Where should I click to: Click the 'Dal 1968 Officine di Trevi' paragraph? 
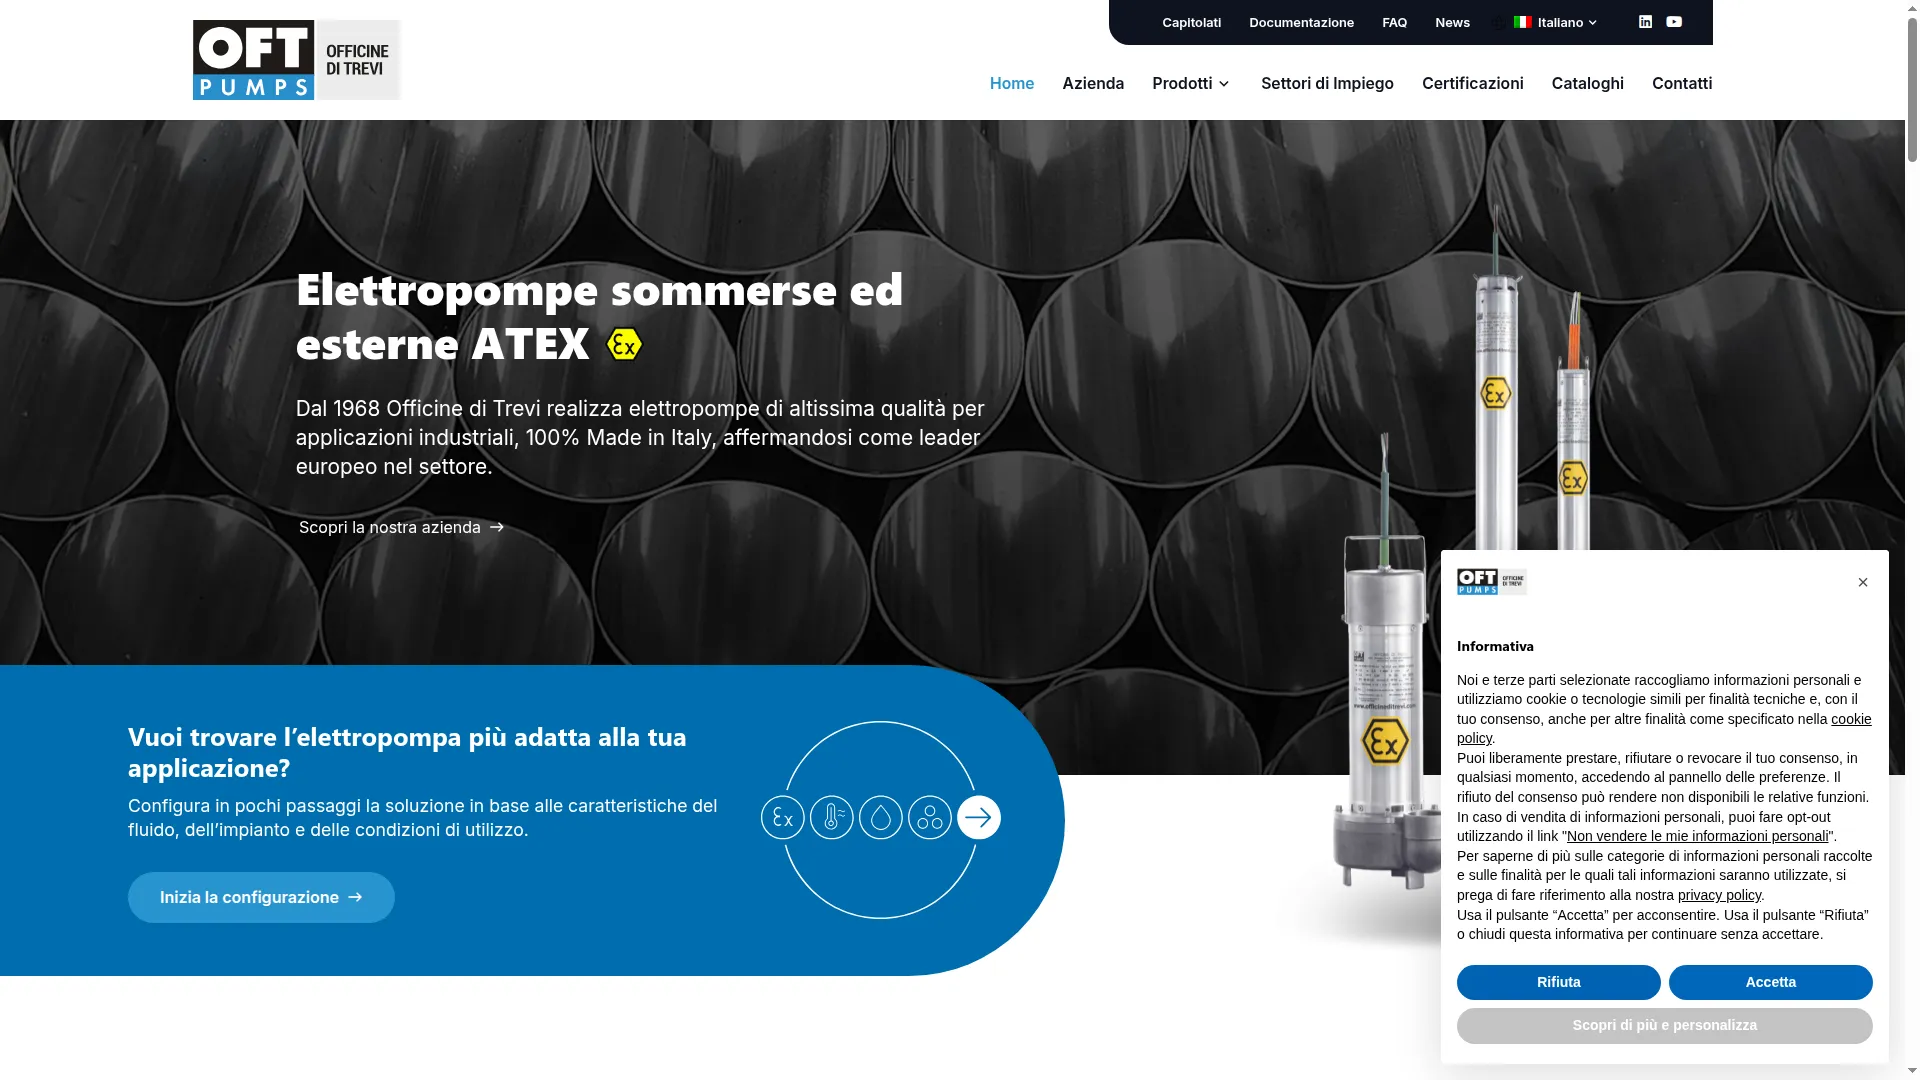pos(640,437)
